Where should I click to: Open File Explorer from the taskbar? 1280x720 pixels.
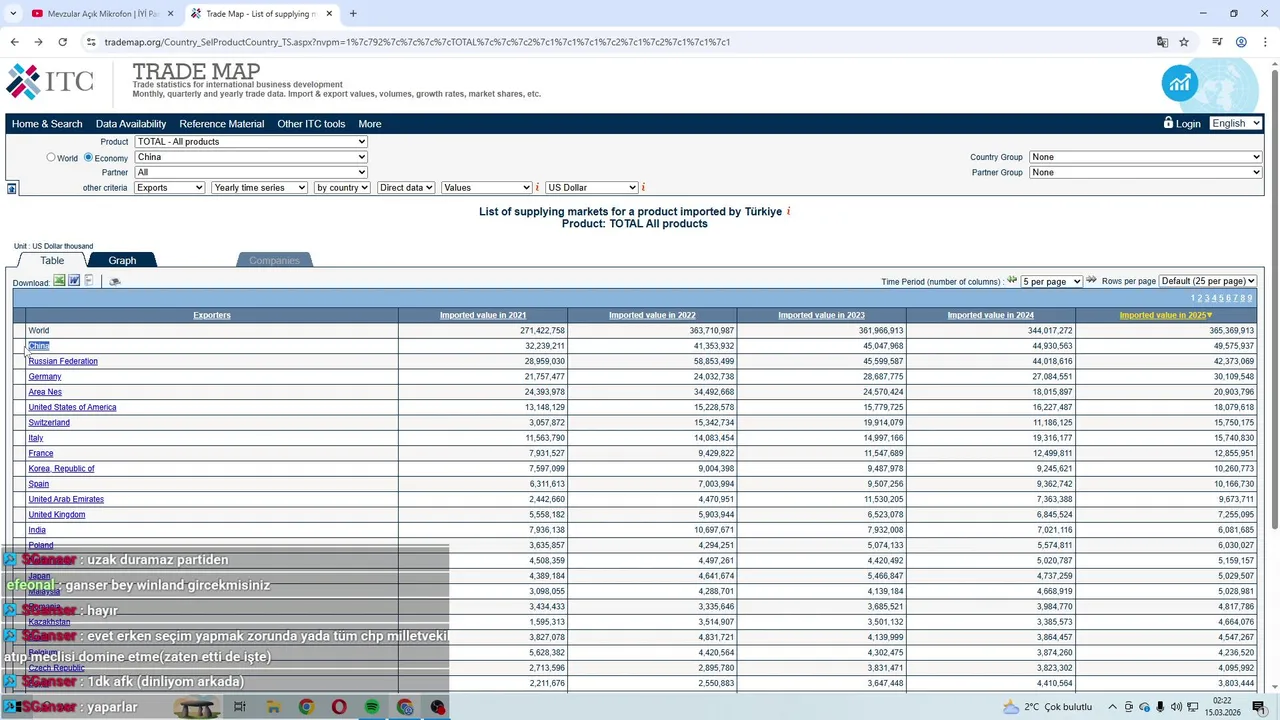point(273,707)
